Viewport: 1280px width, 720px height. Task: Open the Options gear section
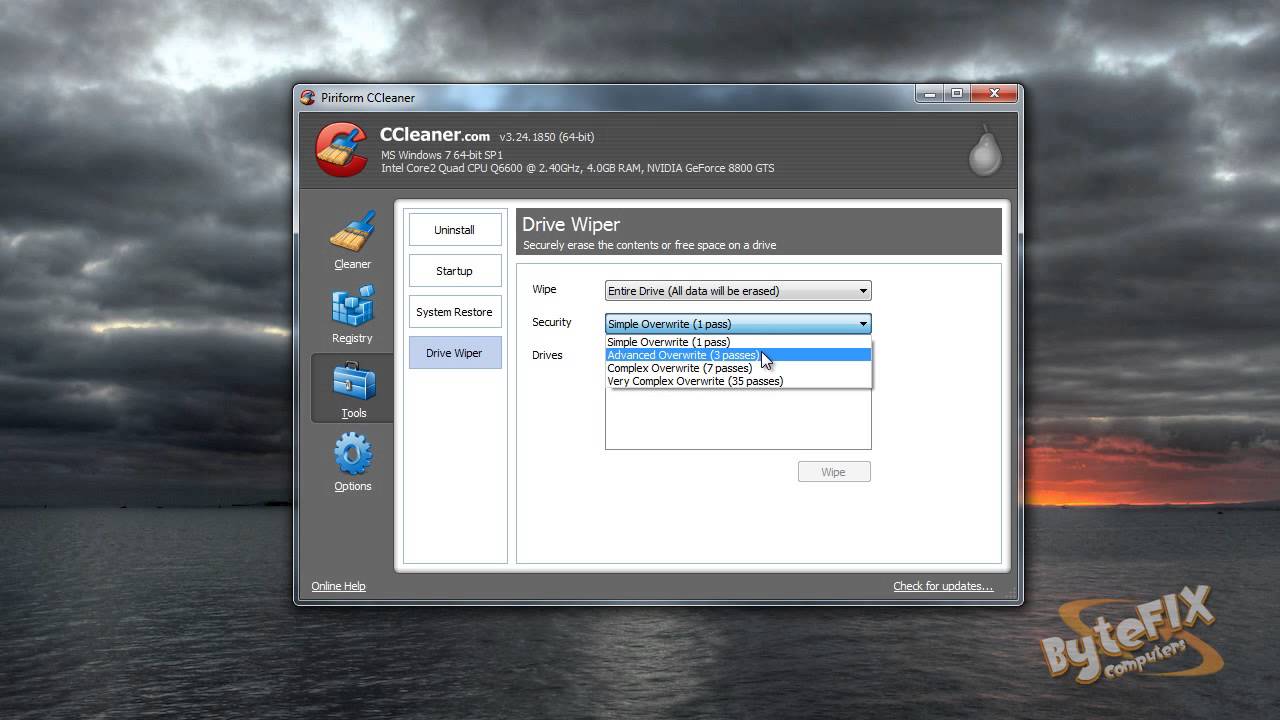(x=352, y=462)
